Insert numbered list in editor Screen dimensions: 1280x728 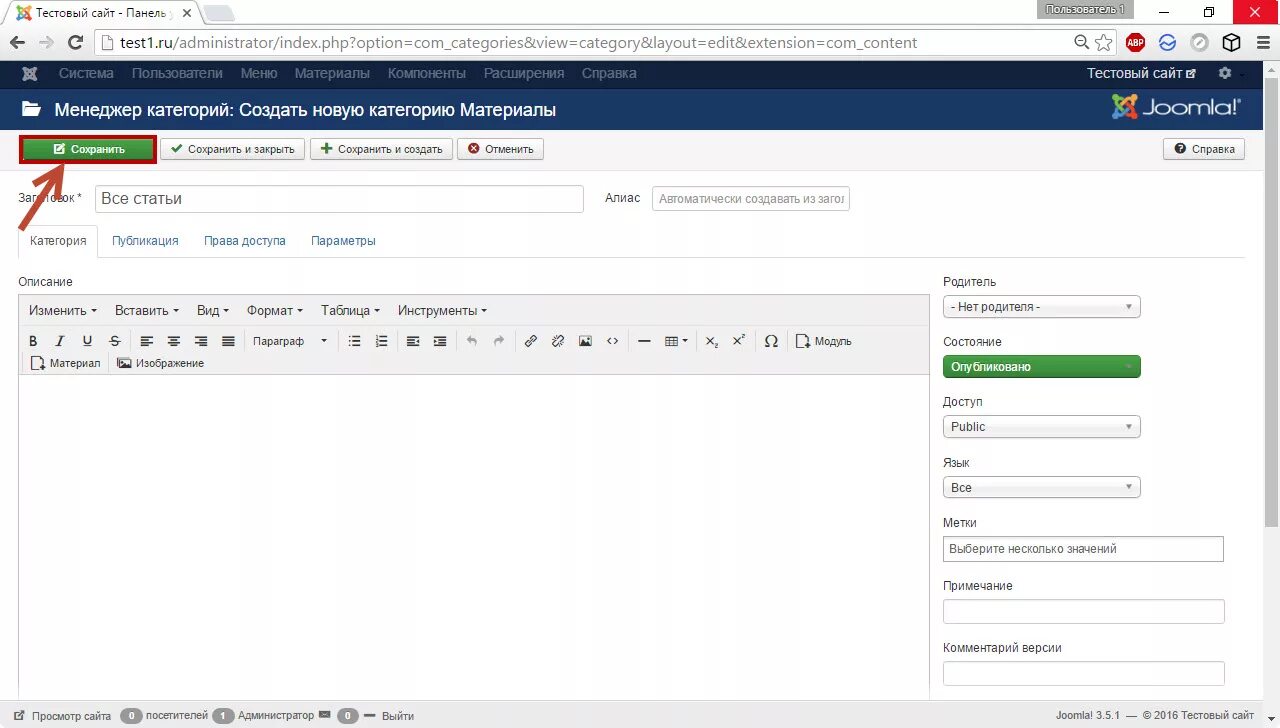tap(381, 341)
